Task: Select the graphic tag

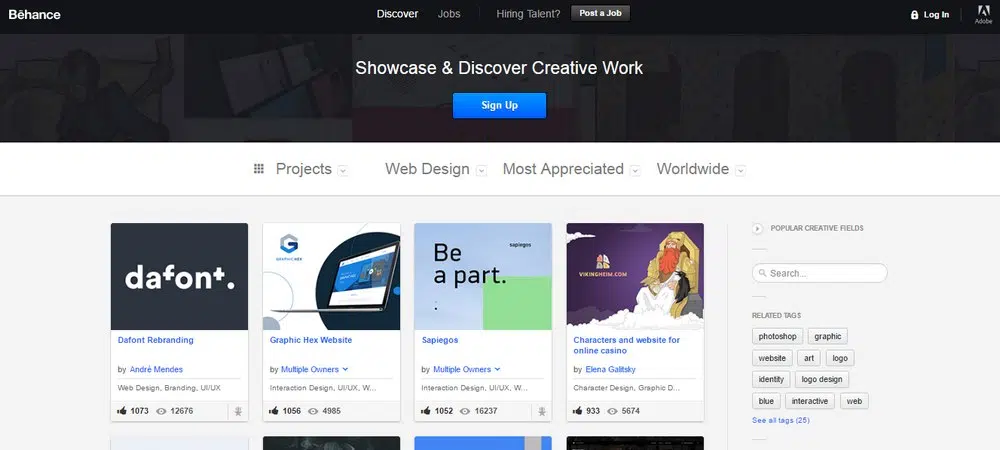Action: [828, 336]
